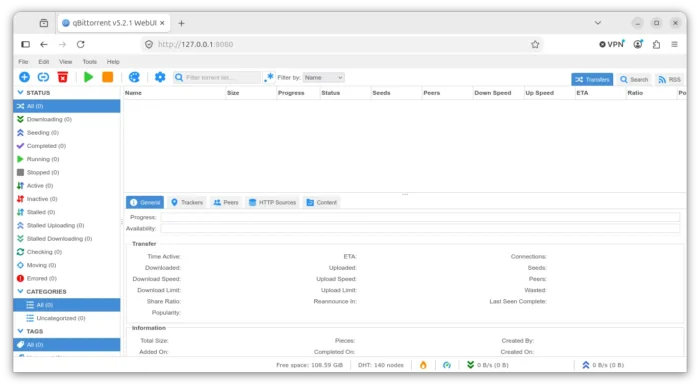Viewport: 700px width, 387px height.
Task: Sort by the Peers column header
Action: click(x=447, y=93)
